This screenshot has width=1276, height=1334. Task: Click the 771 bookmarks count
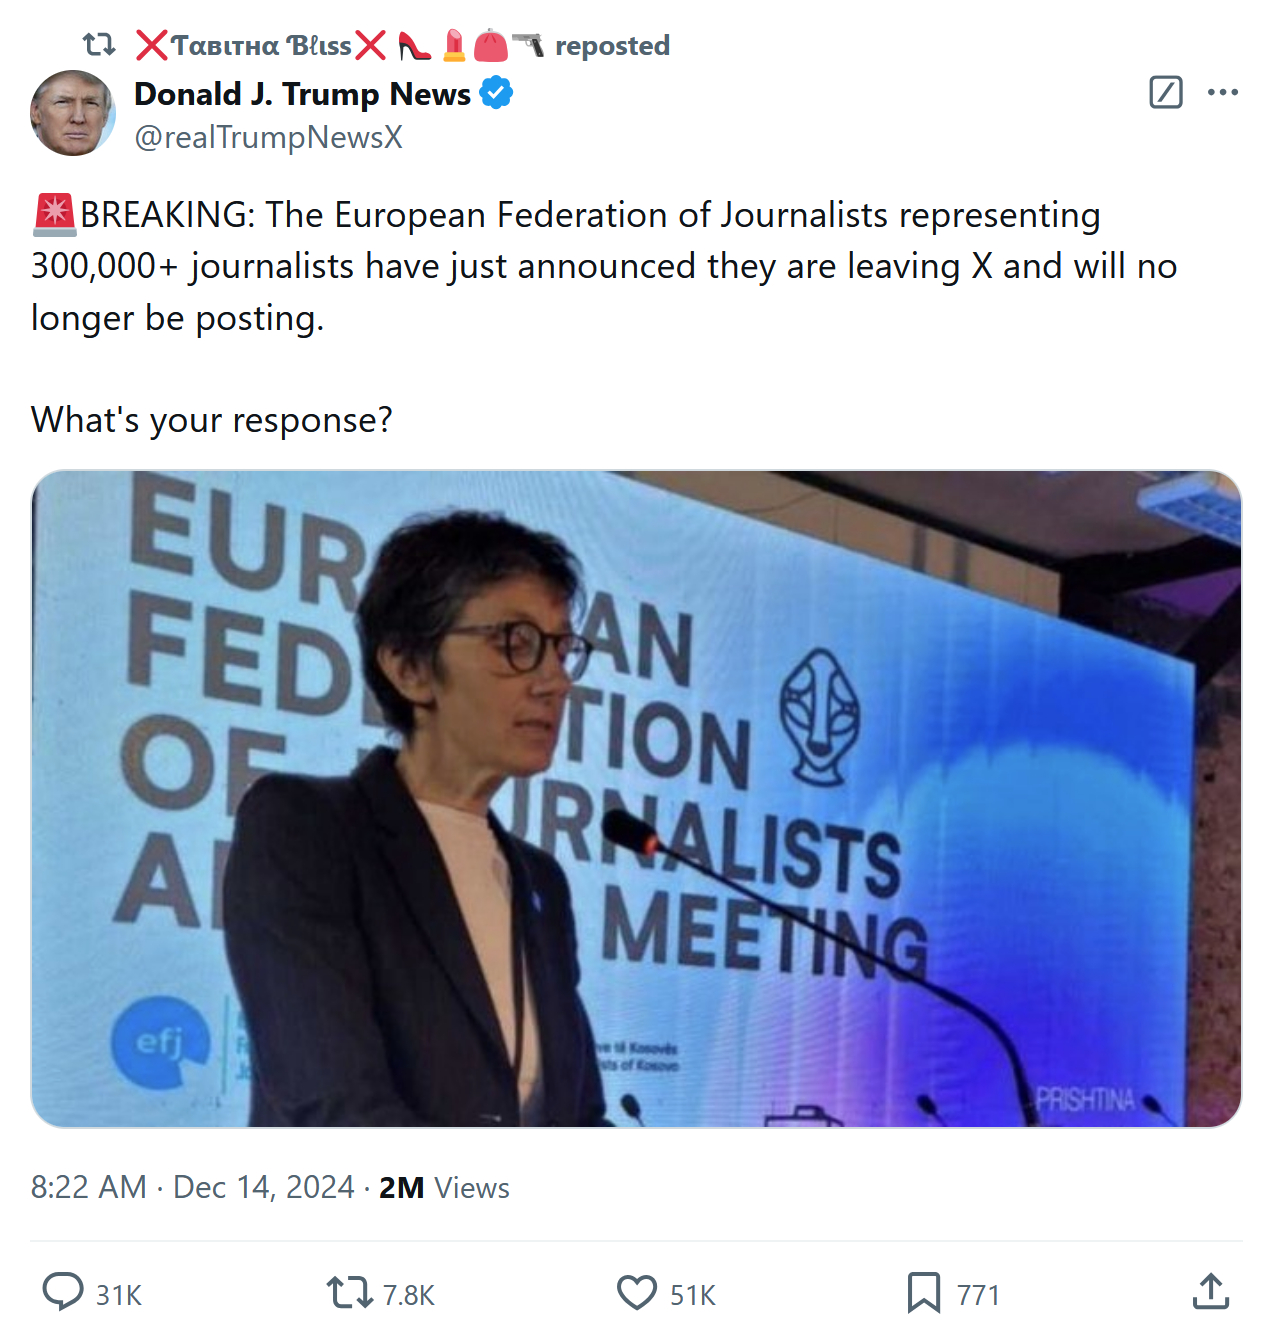[x=978, y=1295]
